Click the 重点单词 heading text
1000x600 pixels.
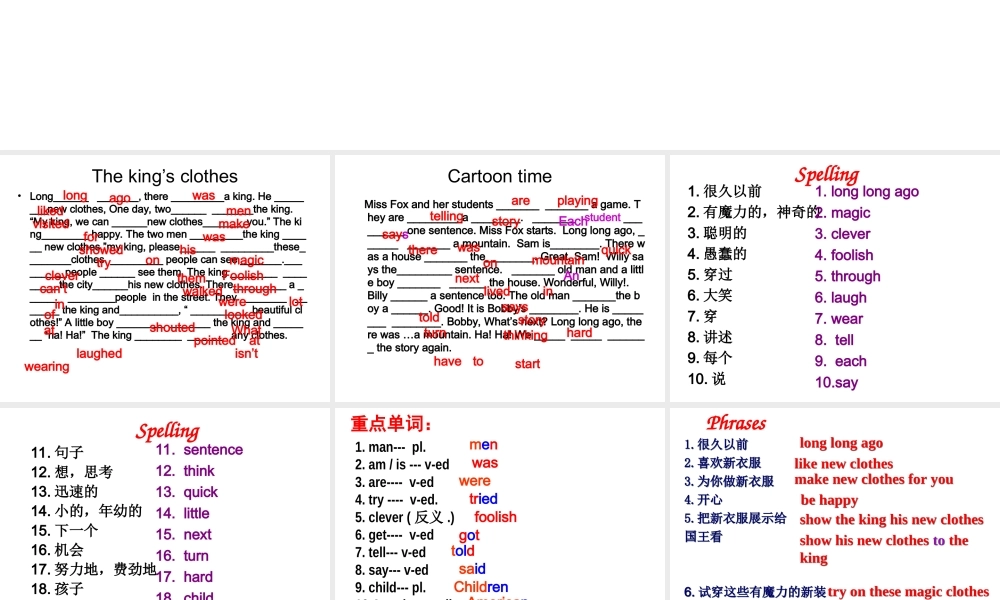392,423
